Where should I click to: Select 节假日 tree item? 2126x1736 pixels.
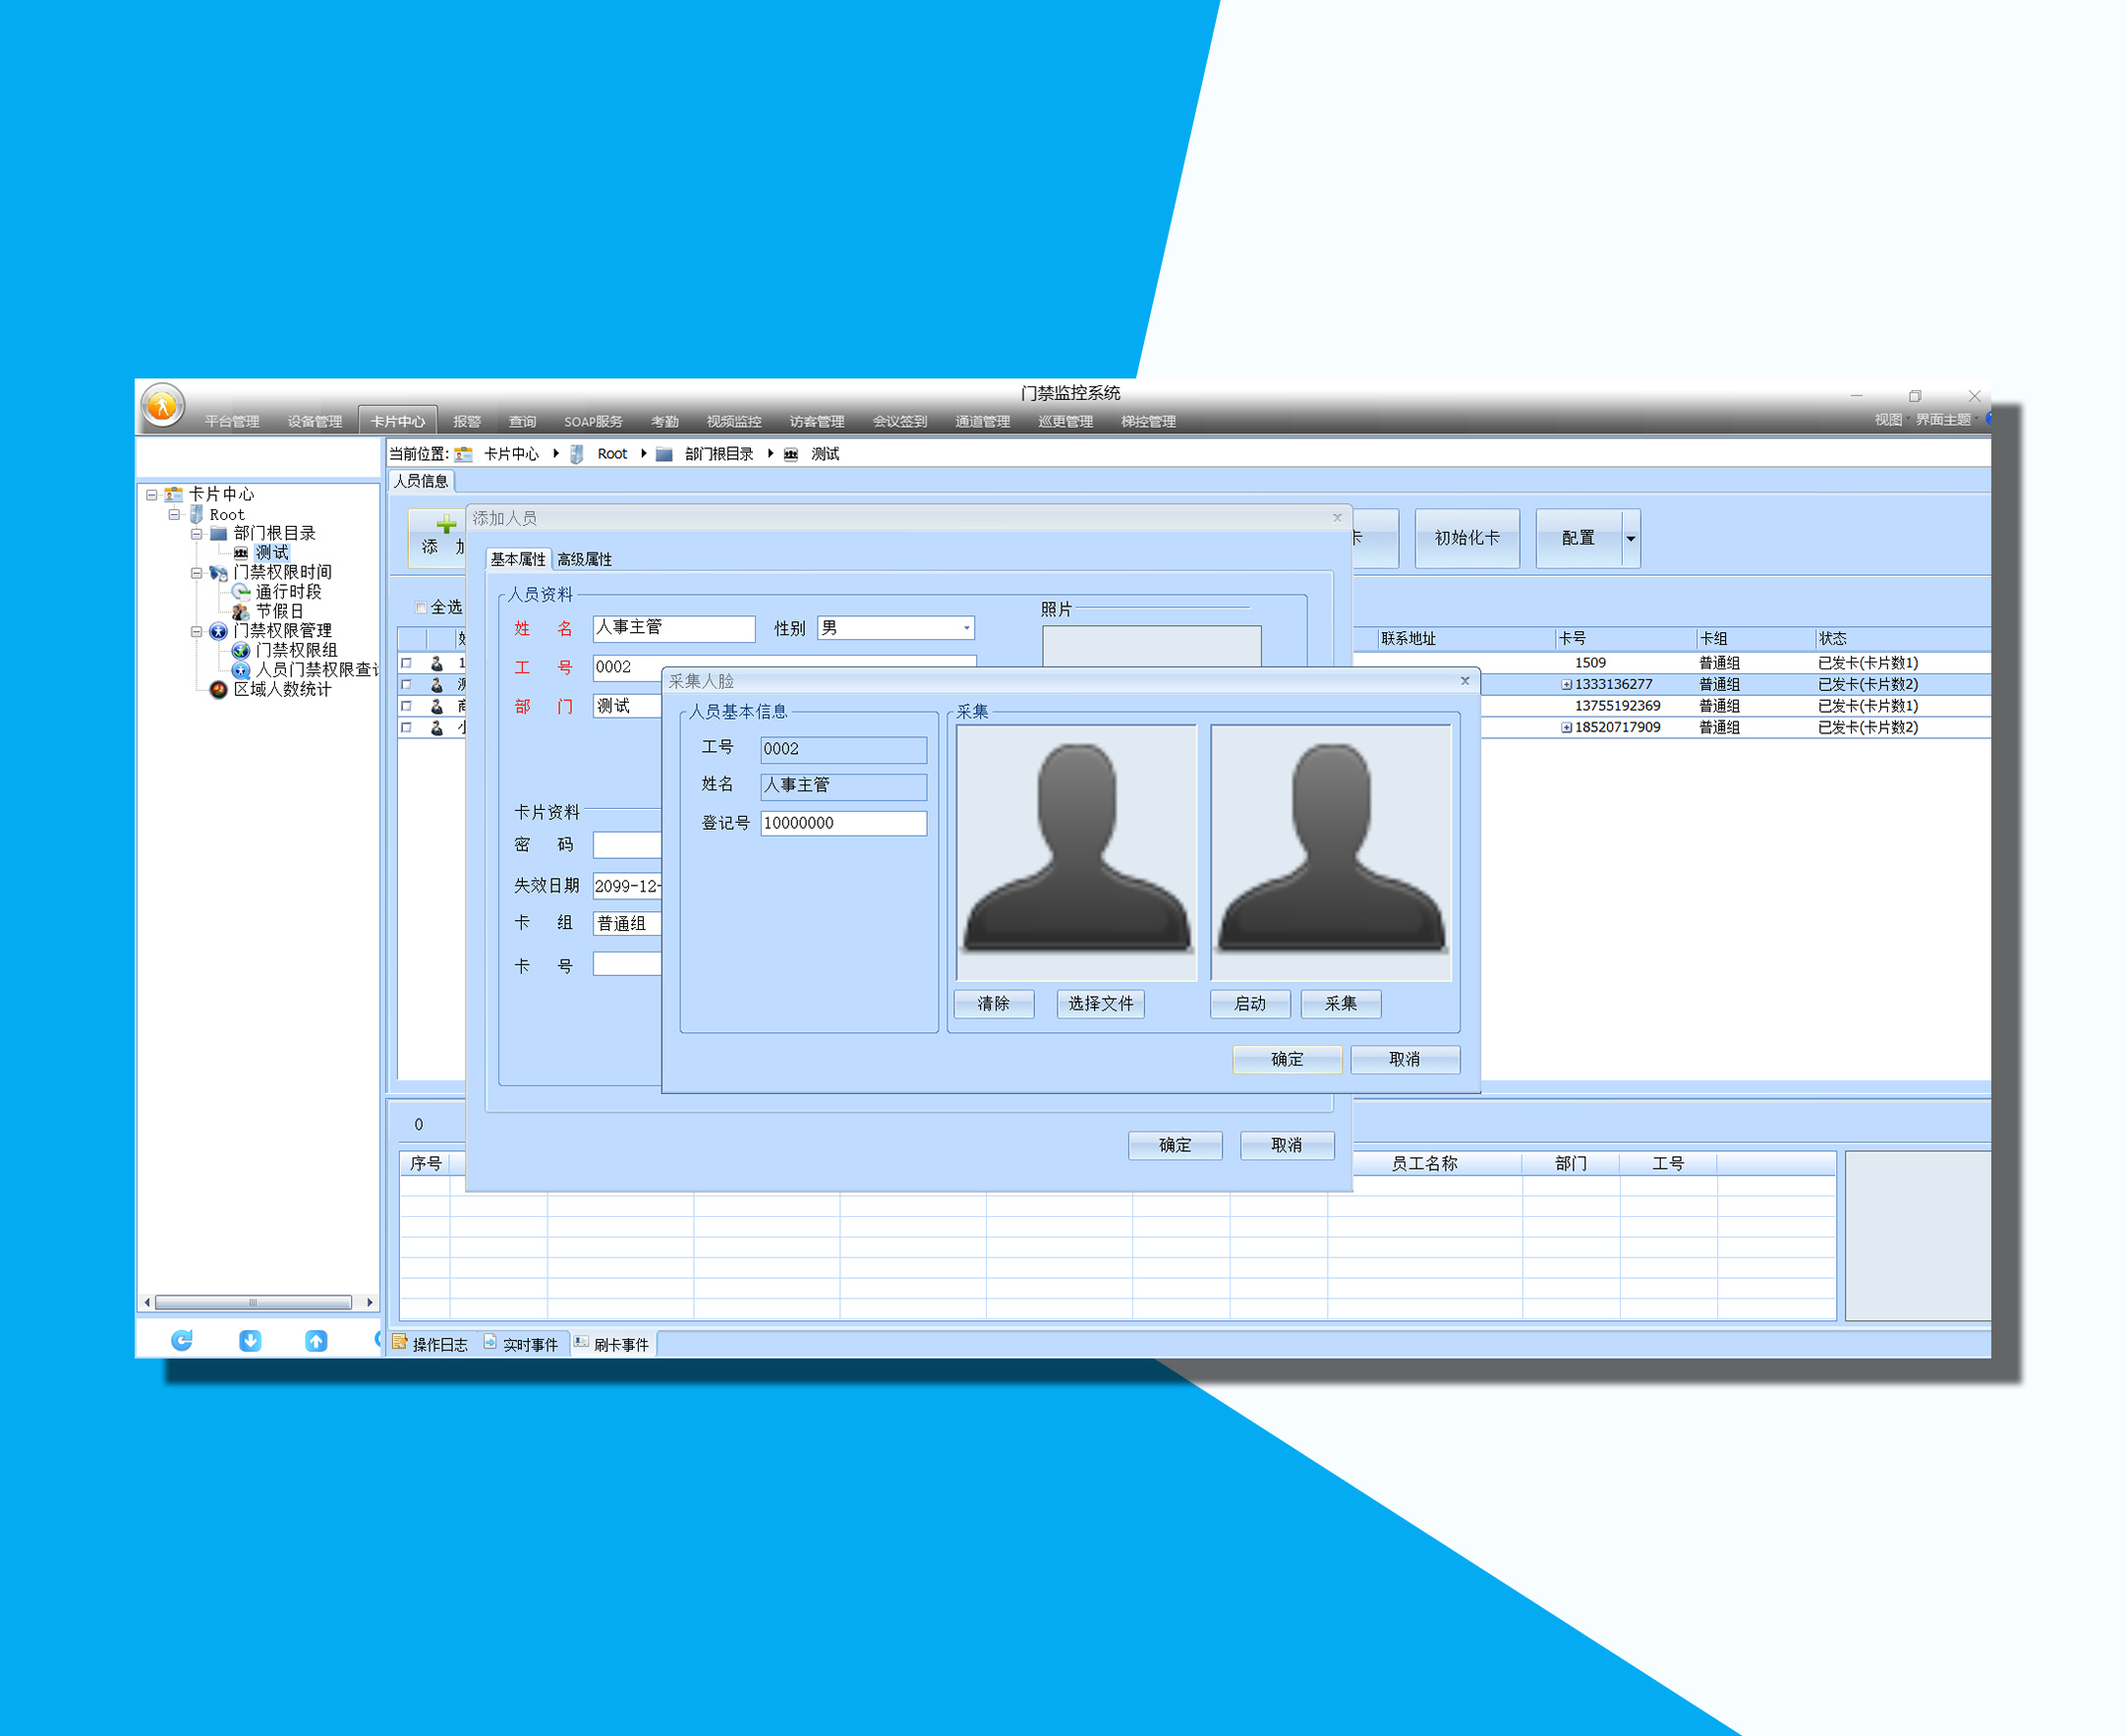(278, 611)
